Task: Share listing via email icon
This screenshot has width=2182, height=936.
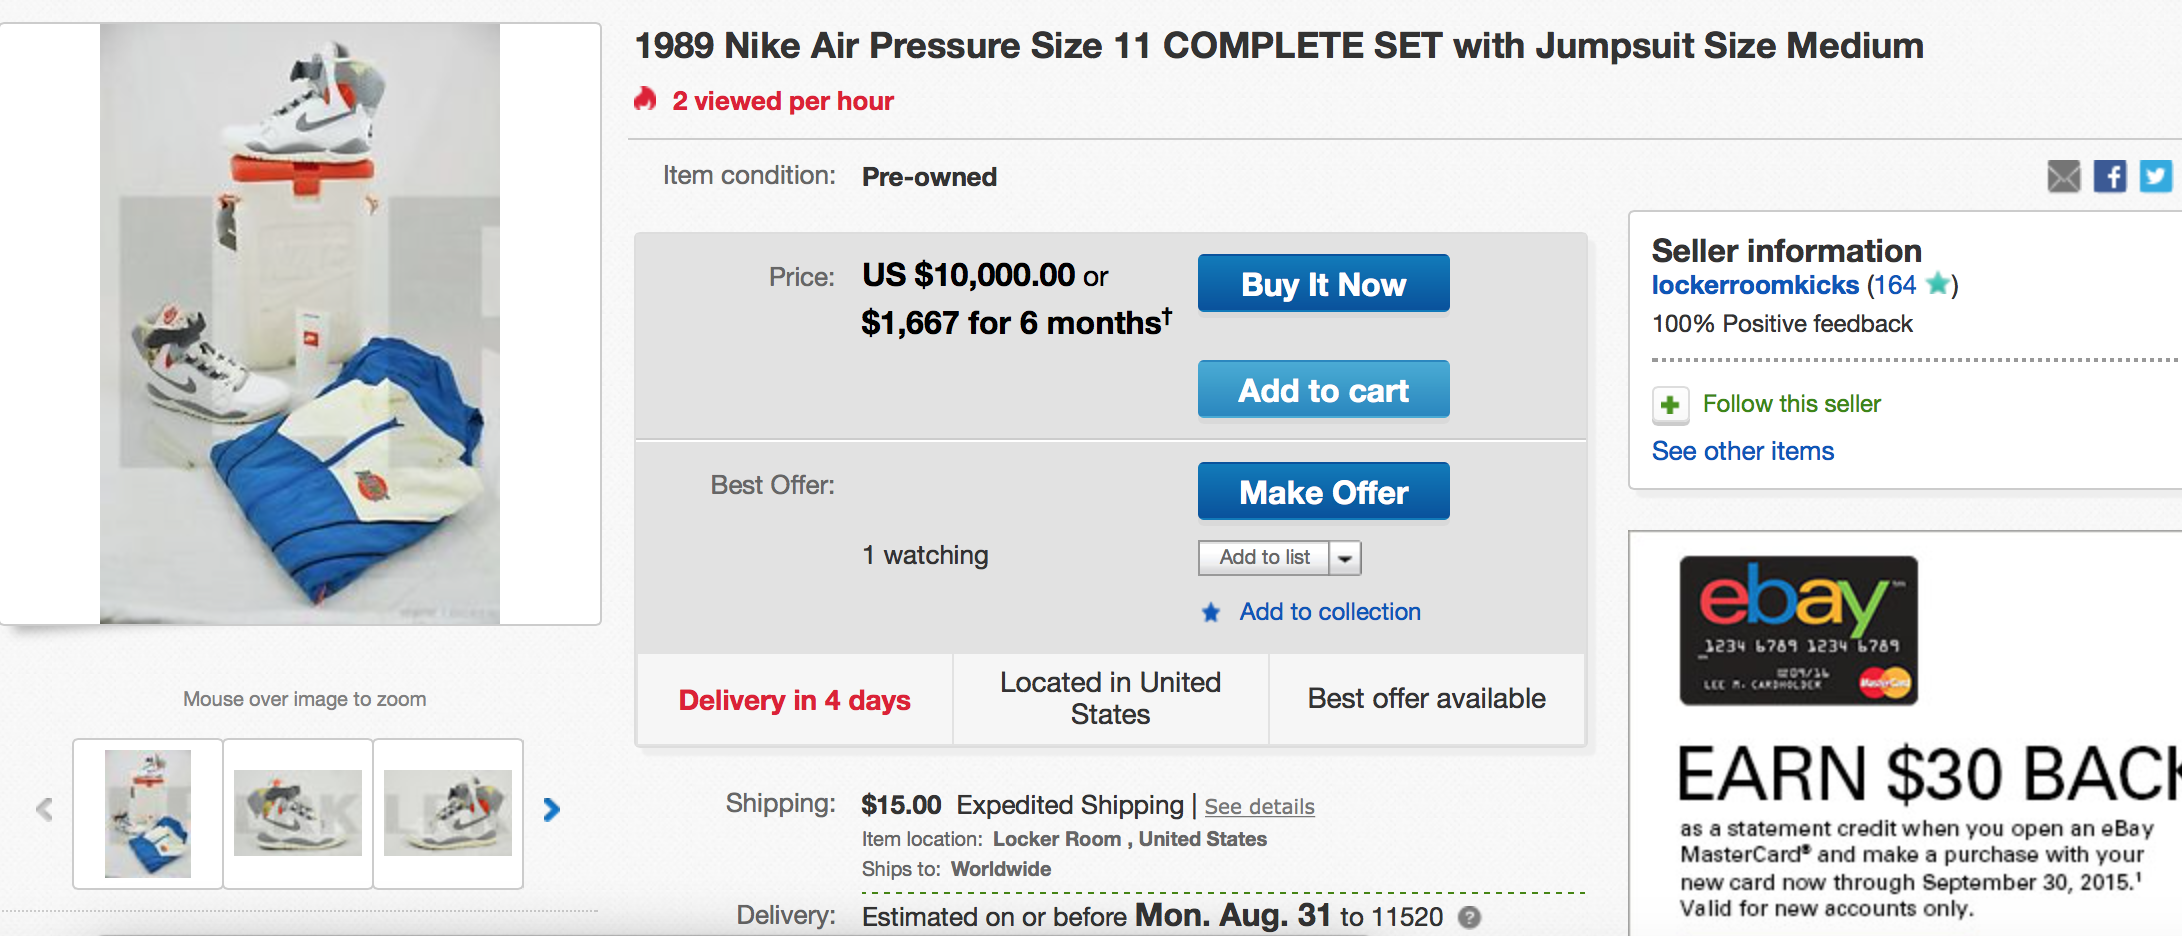Action: [2063, 177]
